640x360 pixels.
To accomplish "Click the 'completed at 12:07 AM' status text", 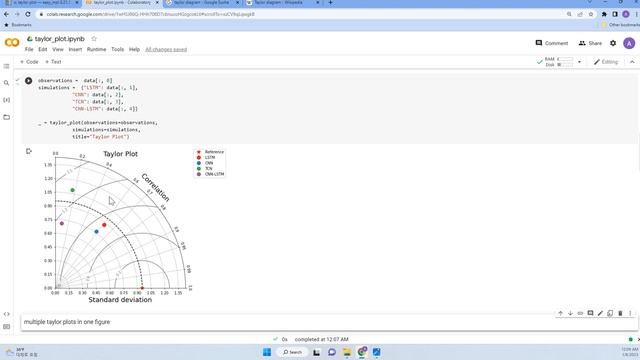I will 321,339.
